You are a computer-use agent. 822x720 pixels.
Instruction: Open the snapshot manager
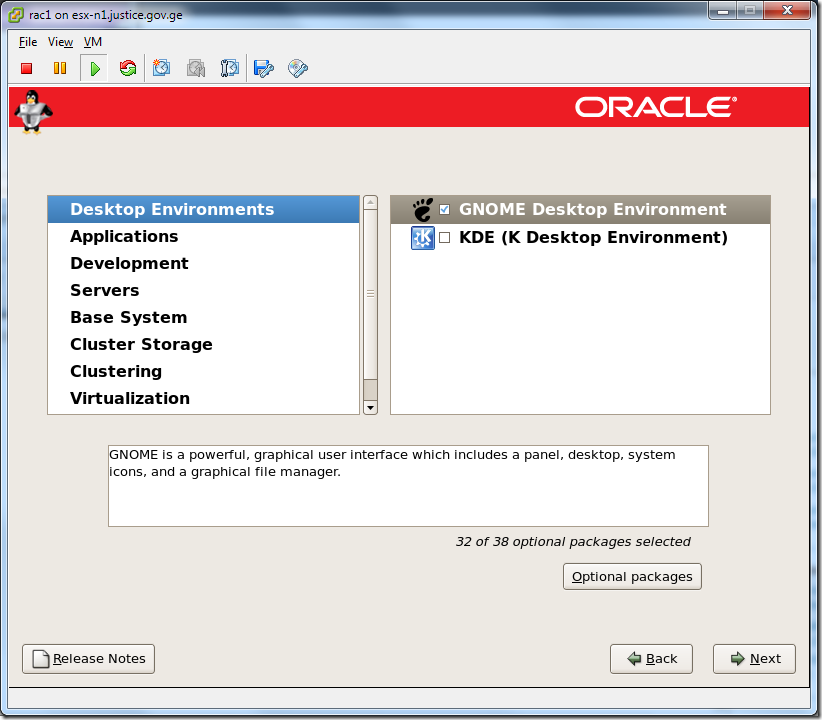tap(229, 68)
